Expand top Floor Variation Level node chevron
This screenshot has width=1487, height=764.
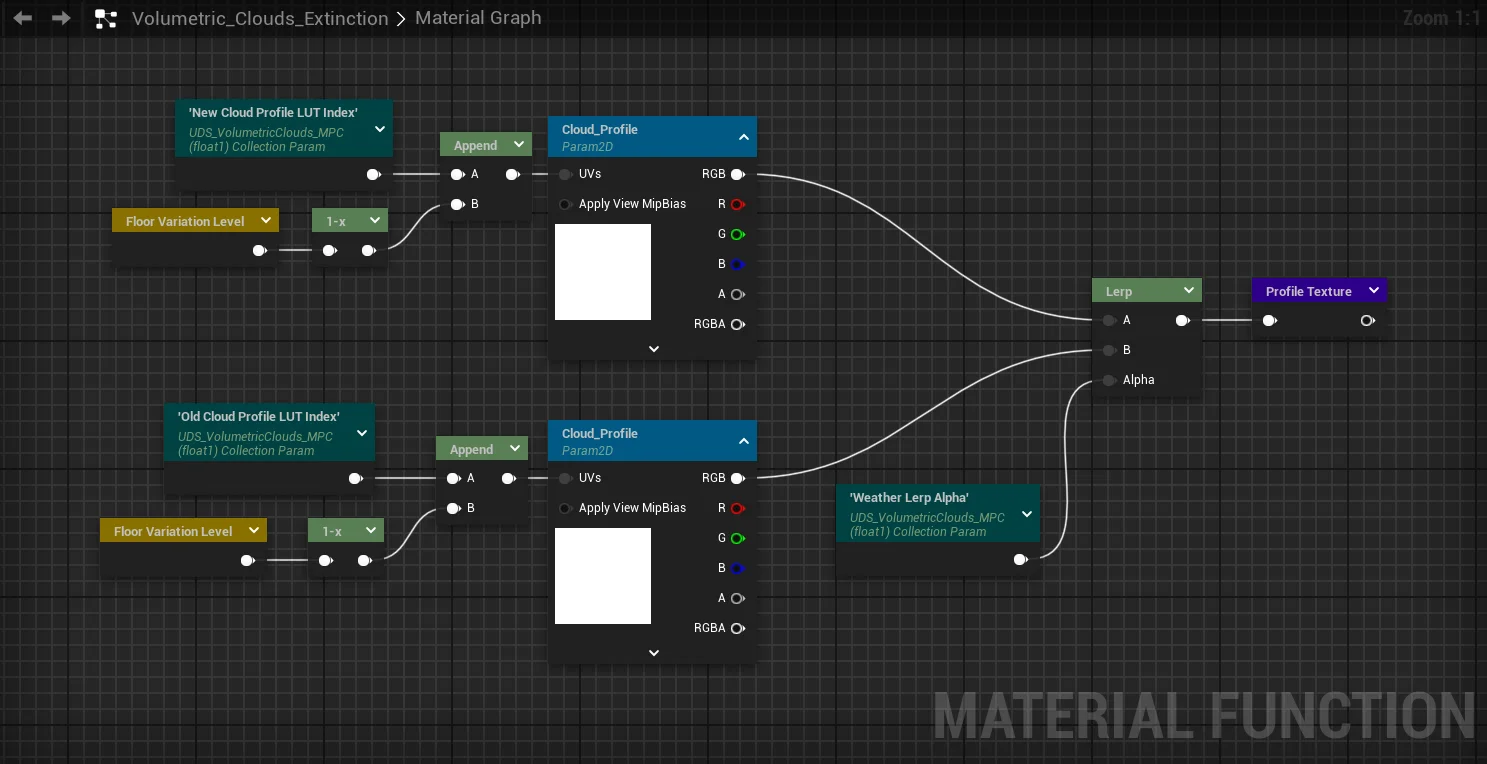[x=265, y=221]
